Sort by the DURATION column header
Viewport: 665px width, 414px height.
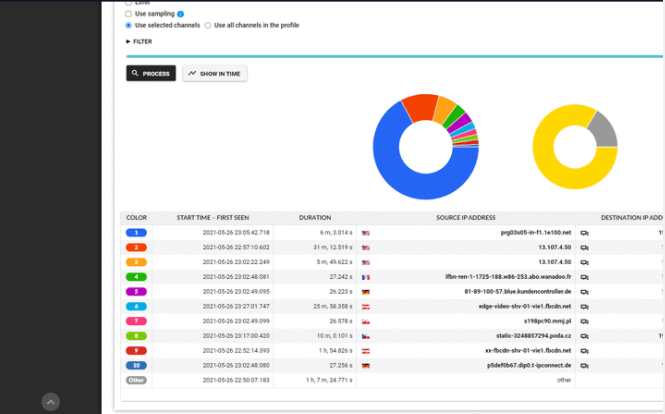coord(315,218)
